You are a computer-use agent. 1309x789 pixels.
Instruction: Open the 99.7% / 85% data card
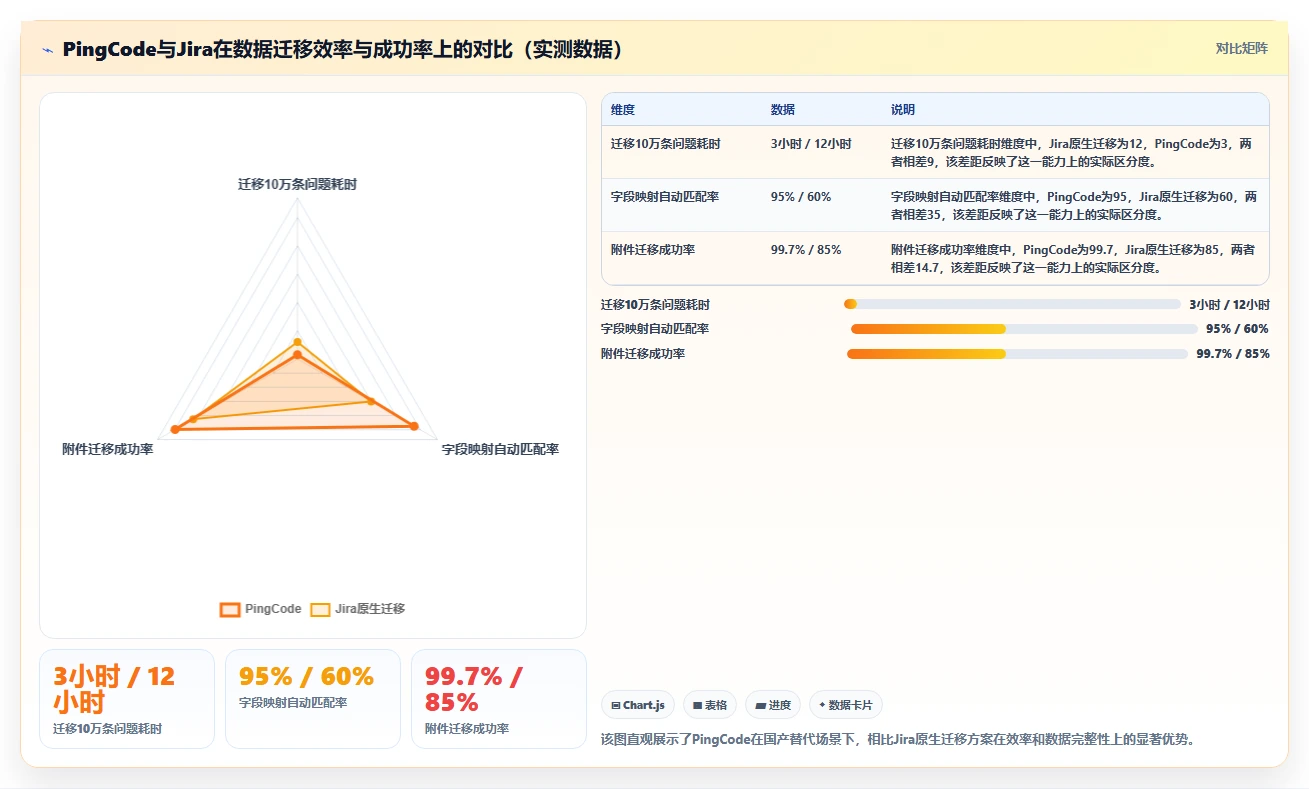499,699
